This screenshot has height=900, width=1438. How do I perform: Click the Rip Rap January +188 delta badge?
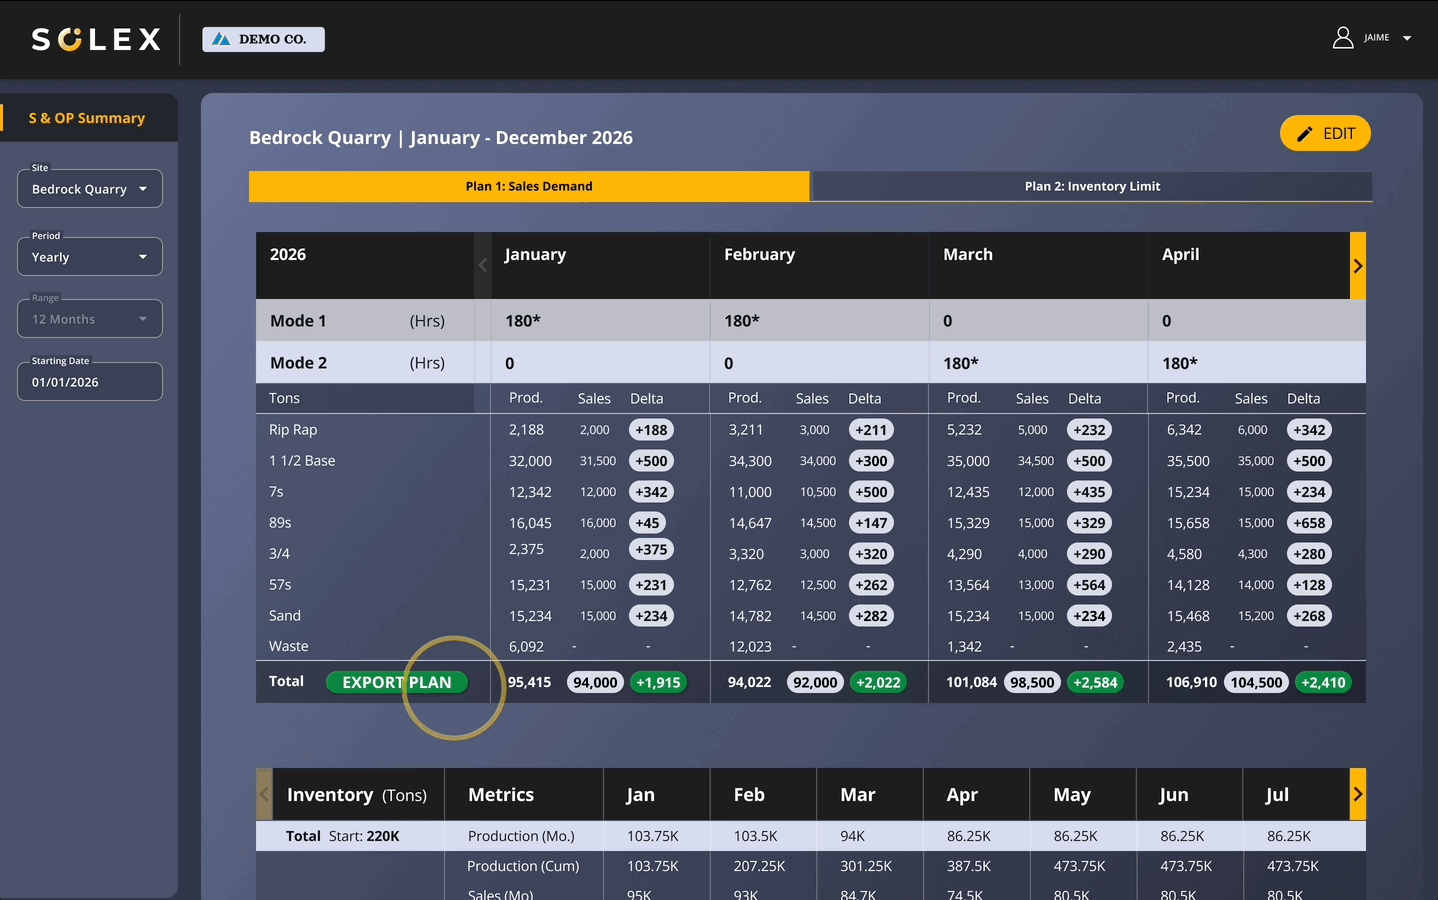(x=651, y=430)
